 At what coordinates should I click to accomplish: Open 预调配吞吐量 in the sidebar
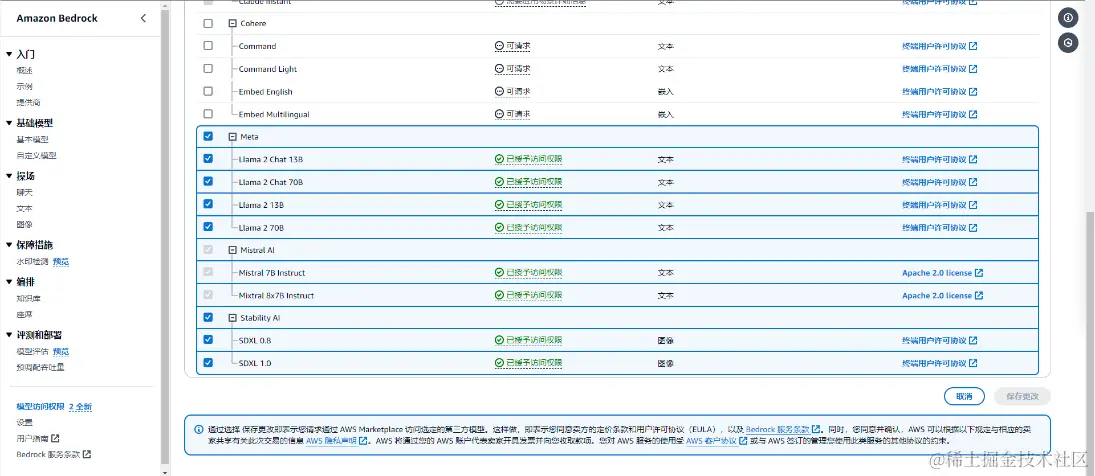pos(40,367)
